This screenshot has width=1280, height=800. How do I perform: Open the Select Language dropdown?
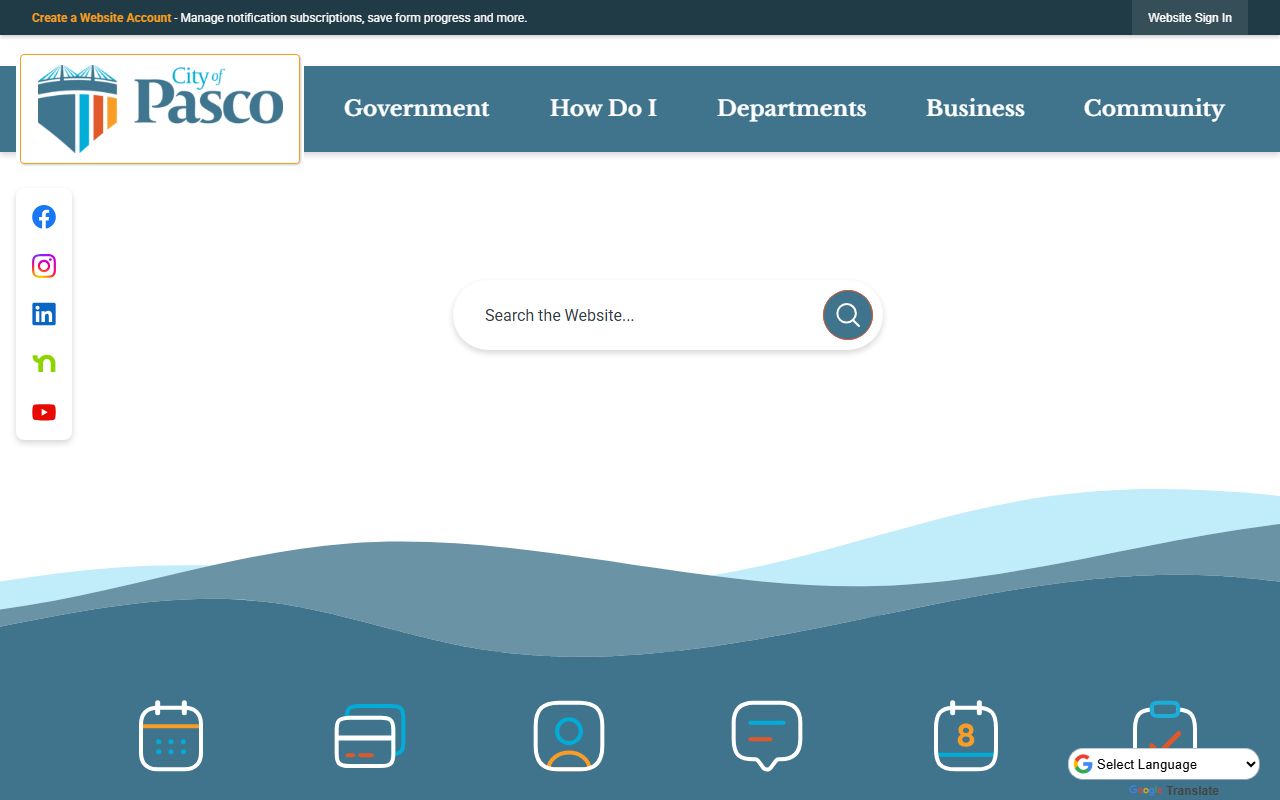(x=1164, y=764)
